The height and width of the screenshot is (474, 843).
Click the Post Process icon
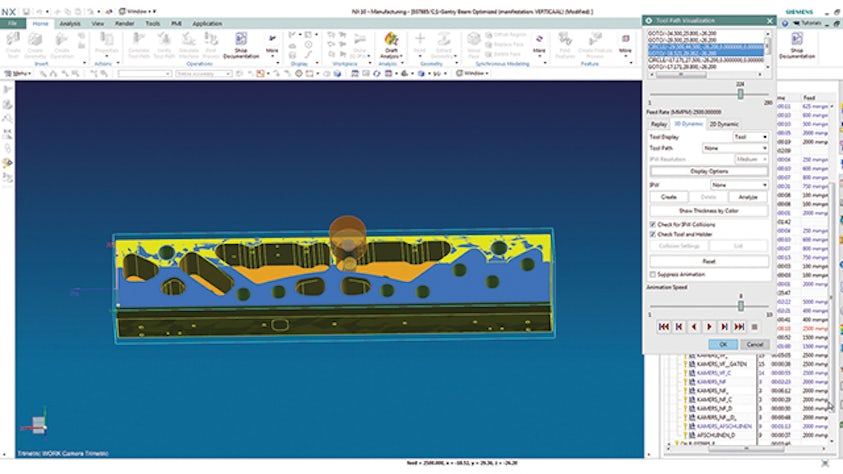coord(211,46)
